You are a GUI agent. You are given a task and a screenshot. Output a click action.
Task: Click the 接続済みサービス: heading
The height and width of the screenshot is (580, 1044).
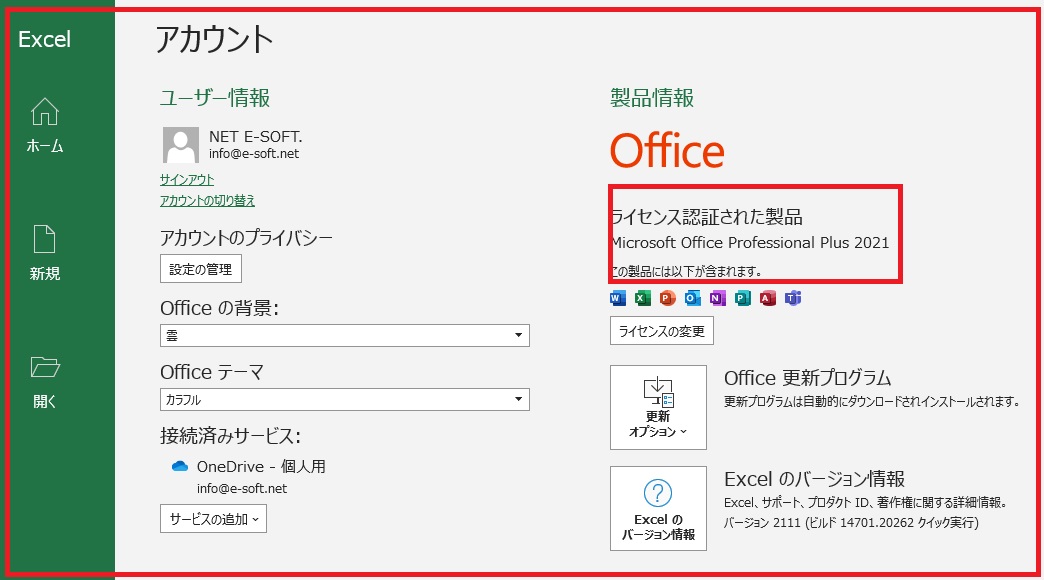click(x=230, y=436)
